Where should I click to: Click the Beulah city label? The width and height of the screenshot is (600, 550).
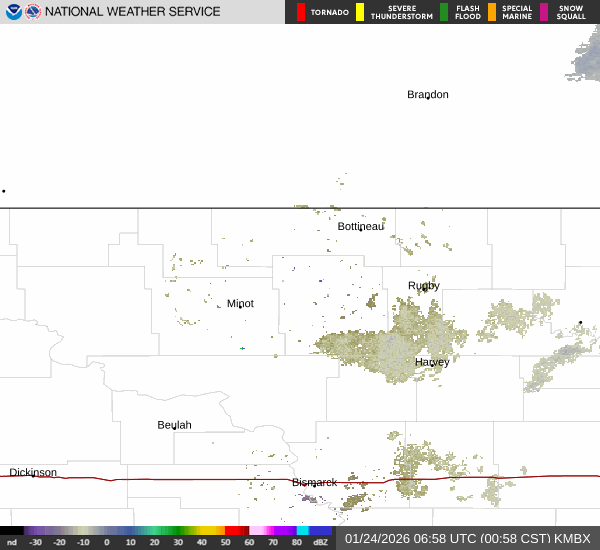(174, 425)
